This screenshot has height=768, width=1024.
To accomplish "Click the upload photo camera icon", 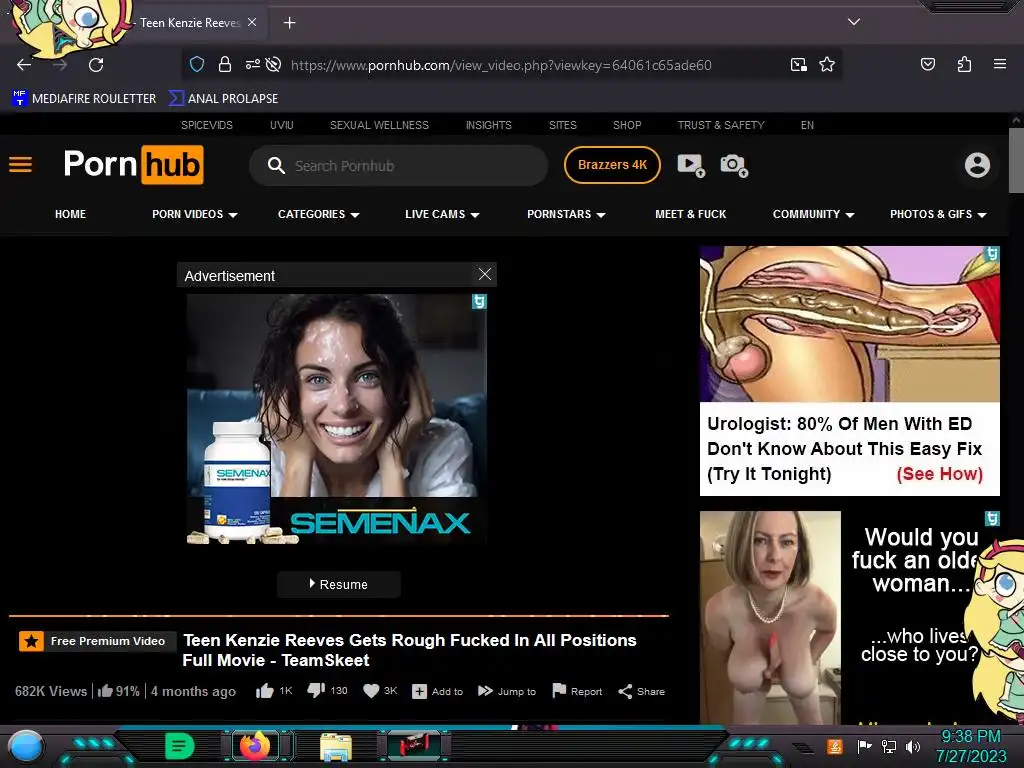I will pos(733,165).
